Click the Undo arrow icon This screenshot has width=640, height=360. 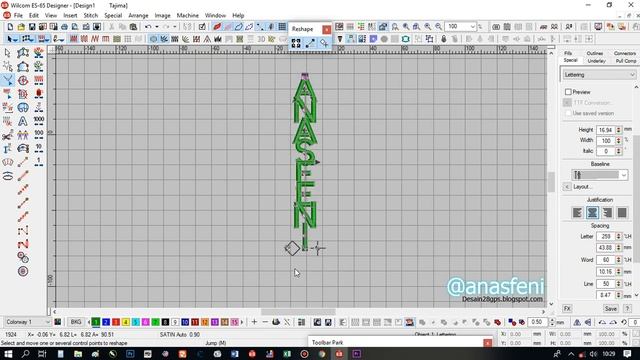click(148, 27)
